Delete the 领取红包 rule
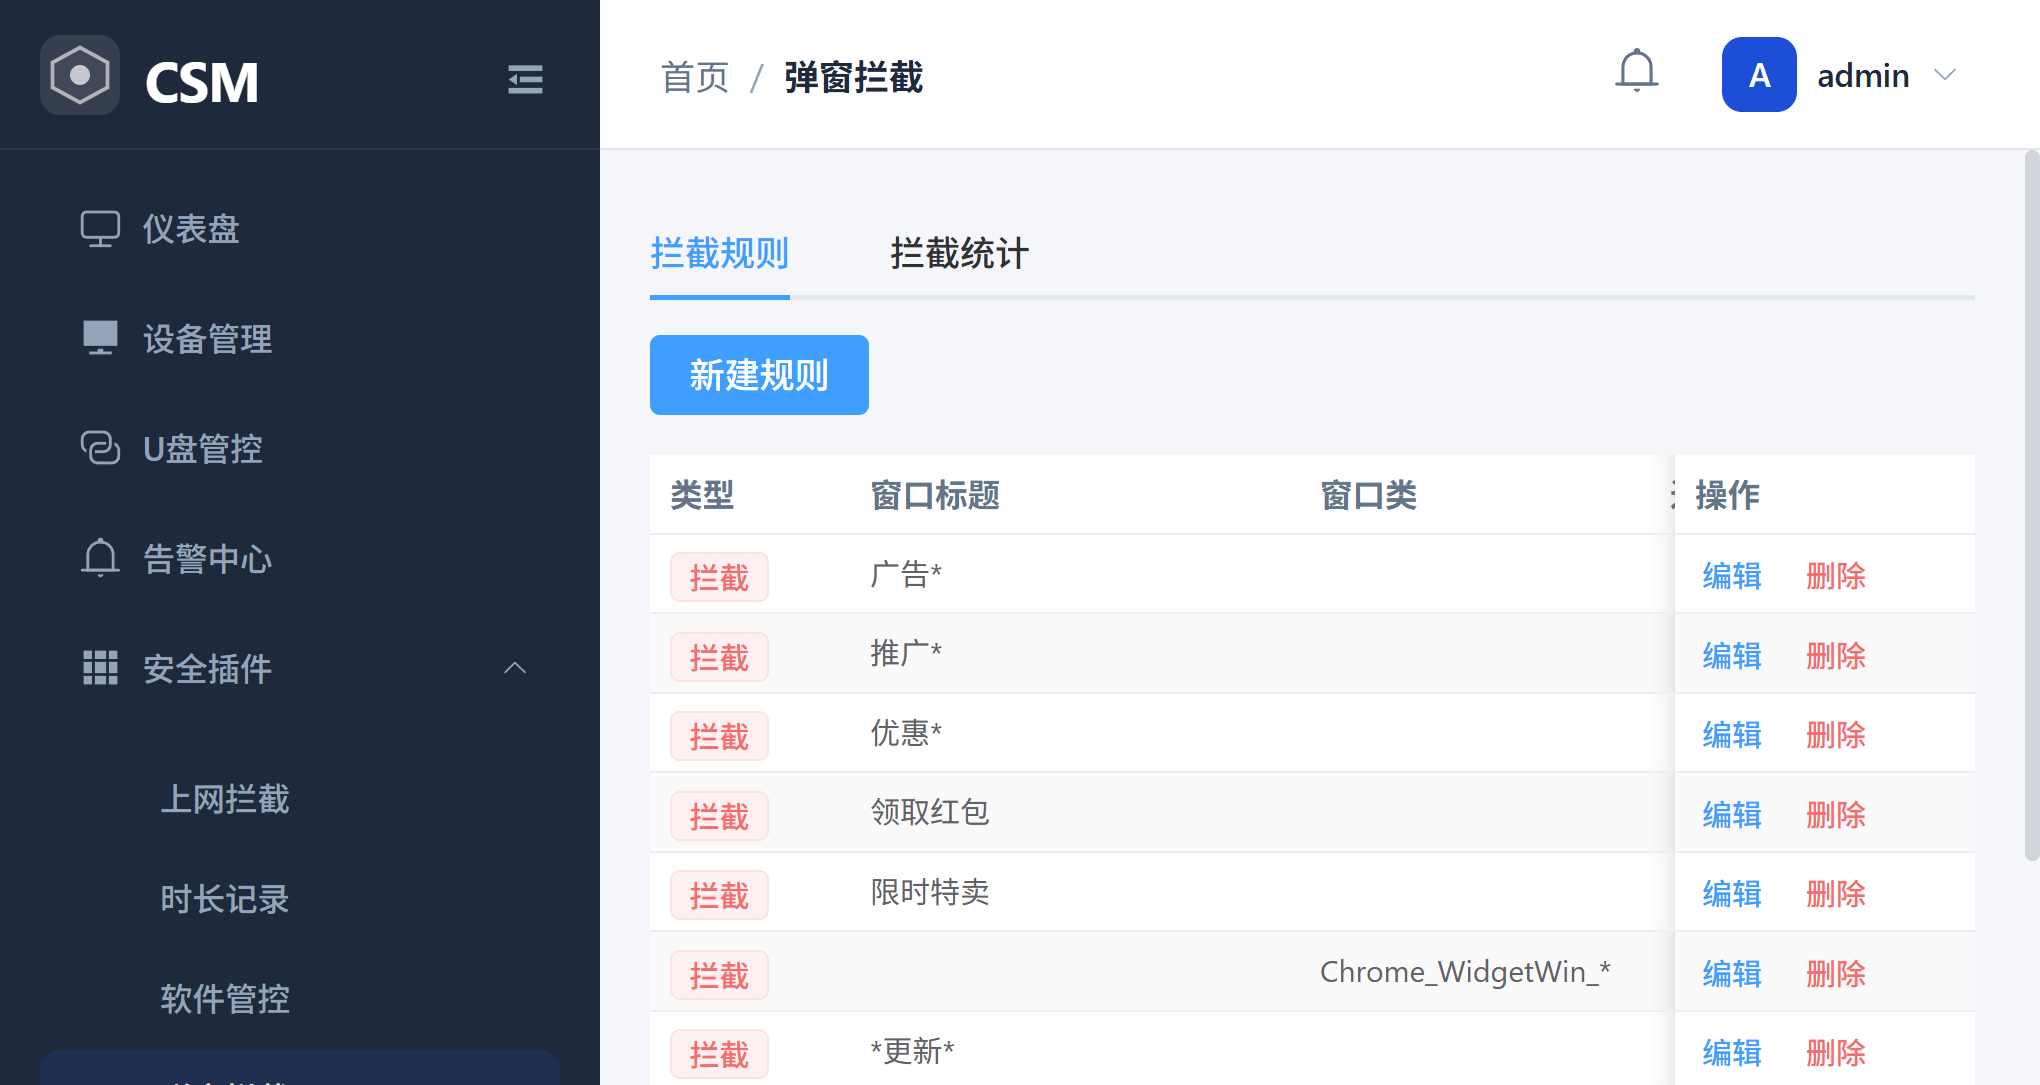 click(x=1836, y=815)
